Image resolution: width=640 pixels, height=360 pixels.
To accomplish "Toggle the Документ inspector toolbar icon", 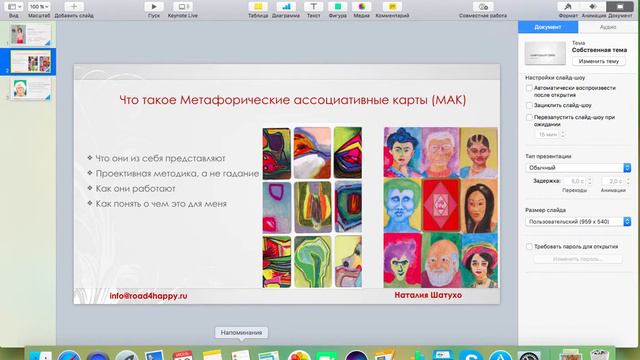I will coord(620,7).
